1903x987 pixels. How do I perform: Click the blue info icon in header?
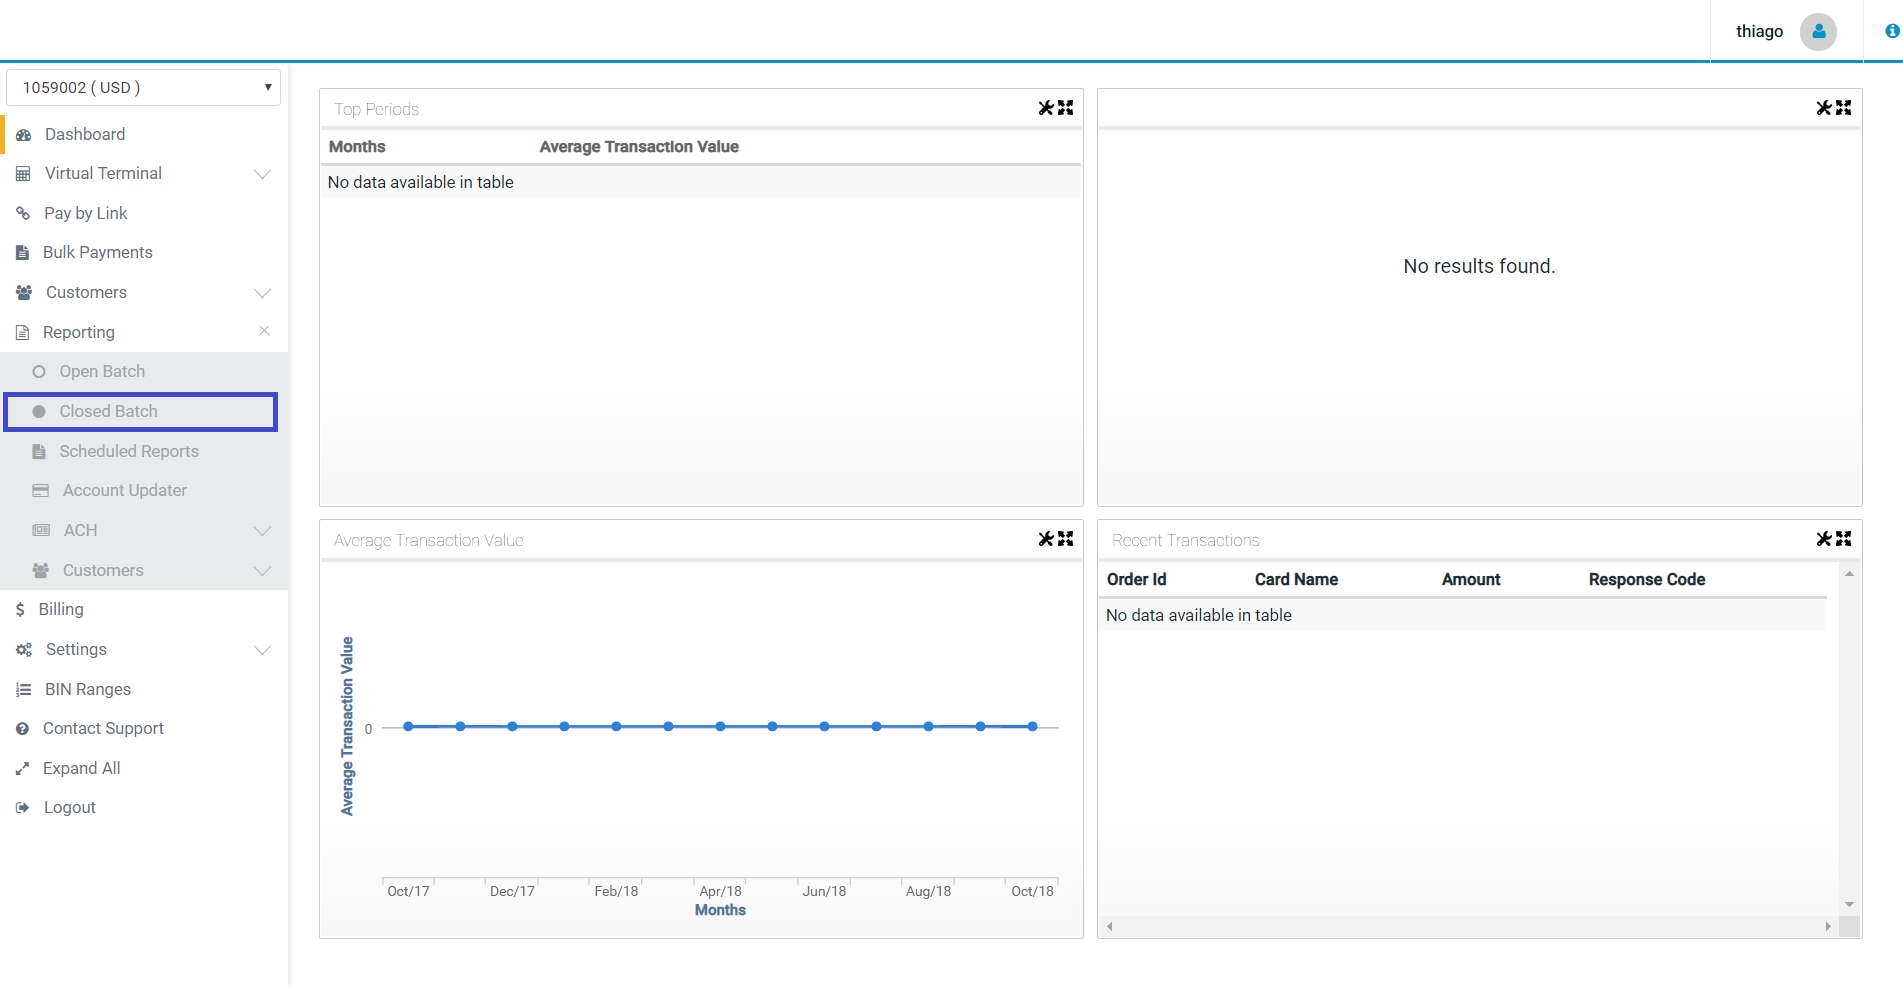click(1892, 32)
